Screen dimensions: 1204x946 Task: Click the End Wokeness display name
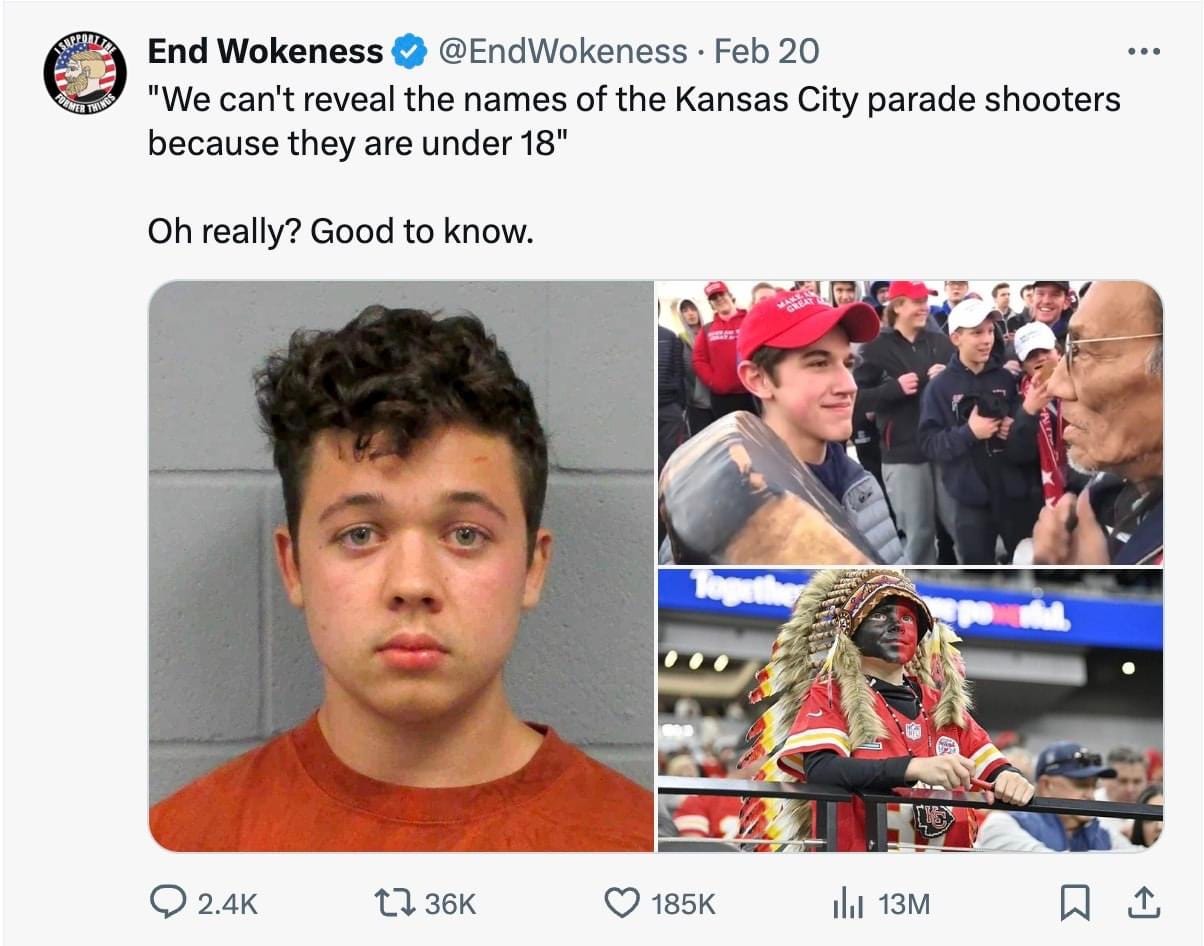coord(266,51)
